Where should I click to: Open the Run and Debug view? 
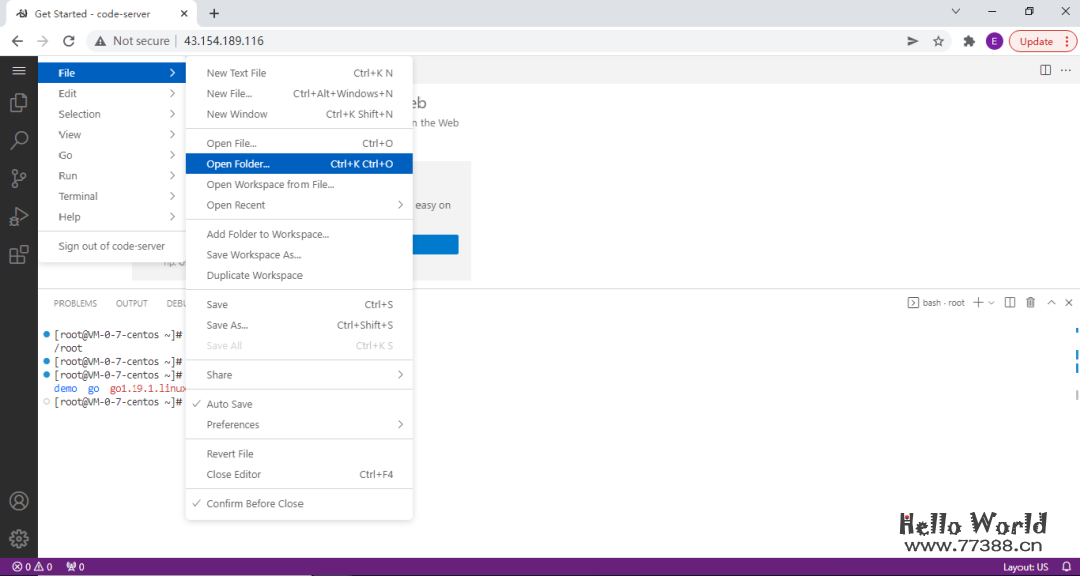[18, 217]
